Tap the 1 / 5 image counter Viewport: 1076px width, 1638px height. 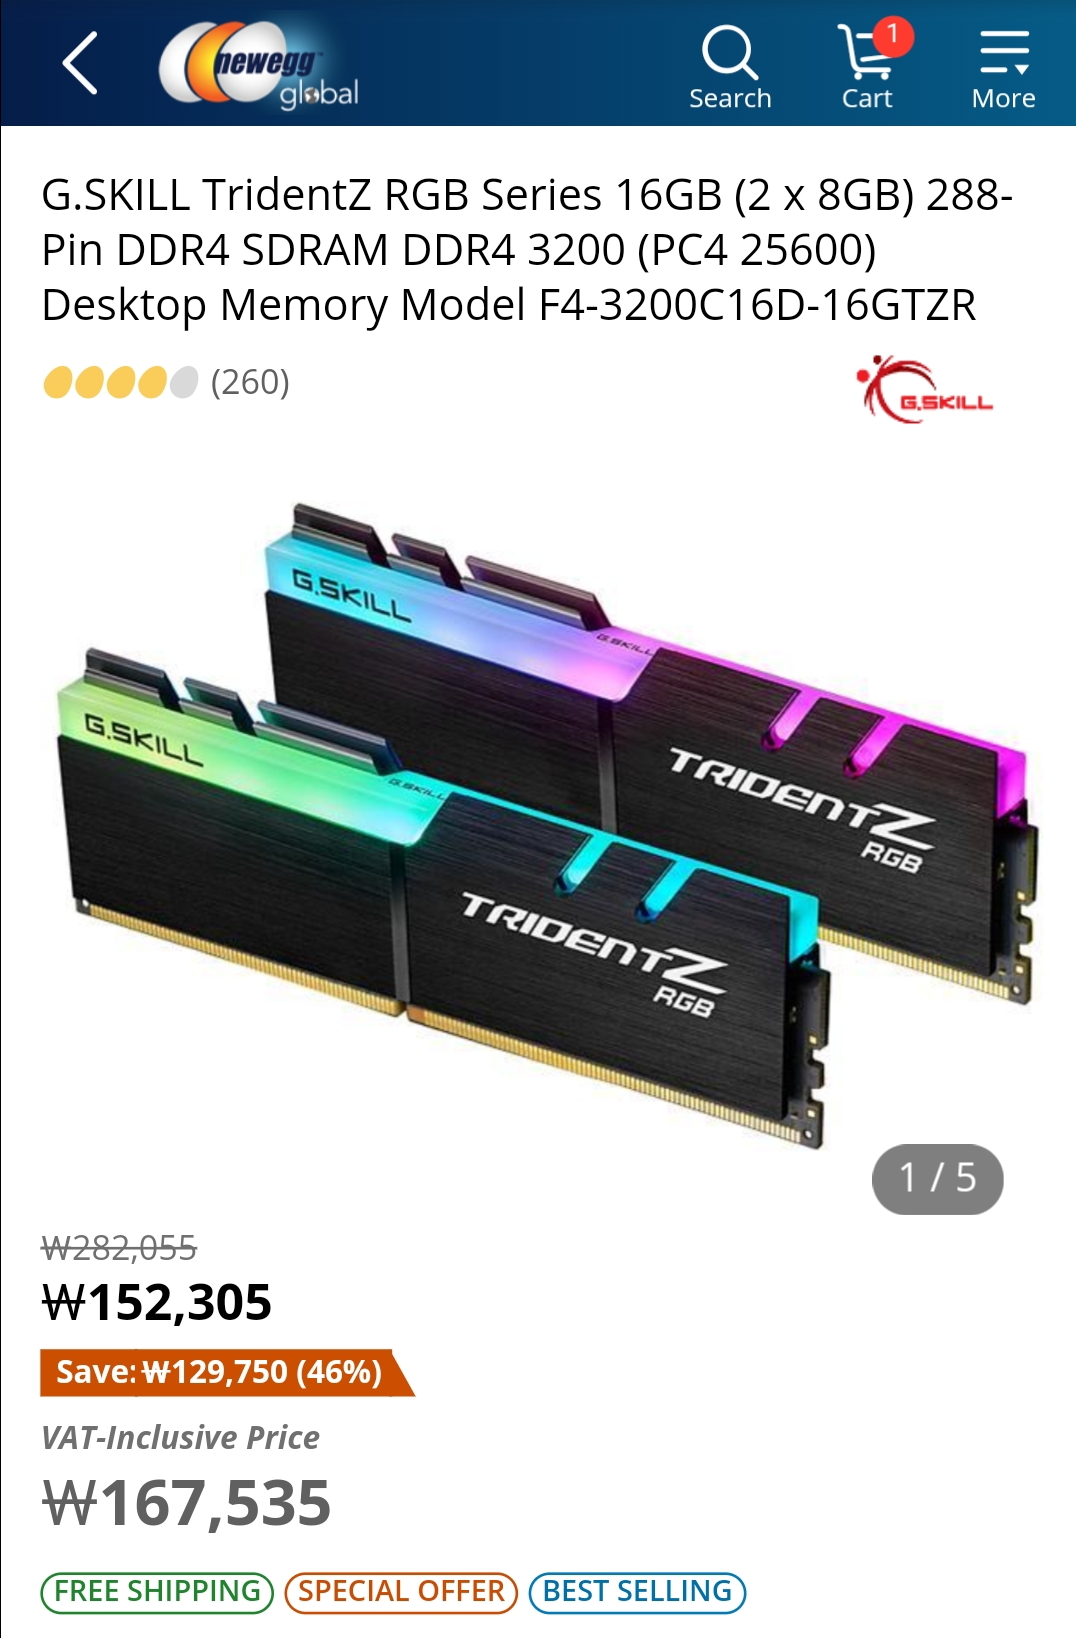(937, 1179)
